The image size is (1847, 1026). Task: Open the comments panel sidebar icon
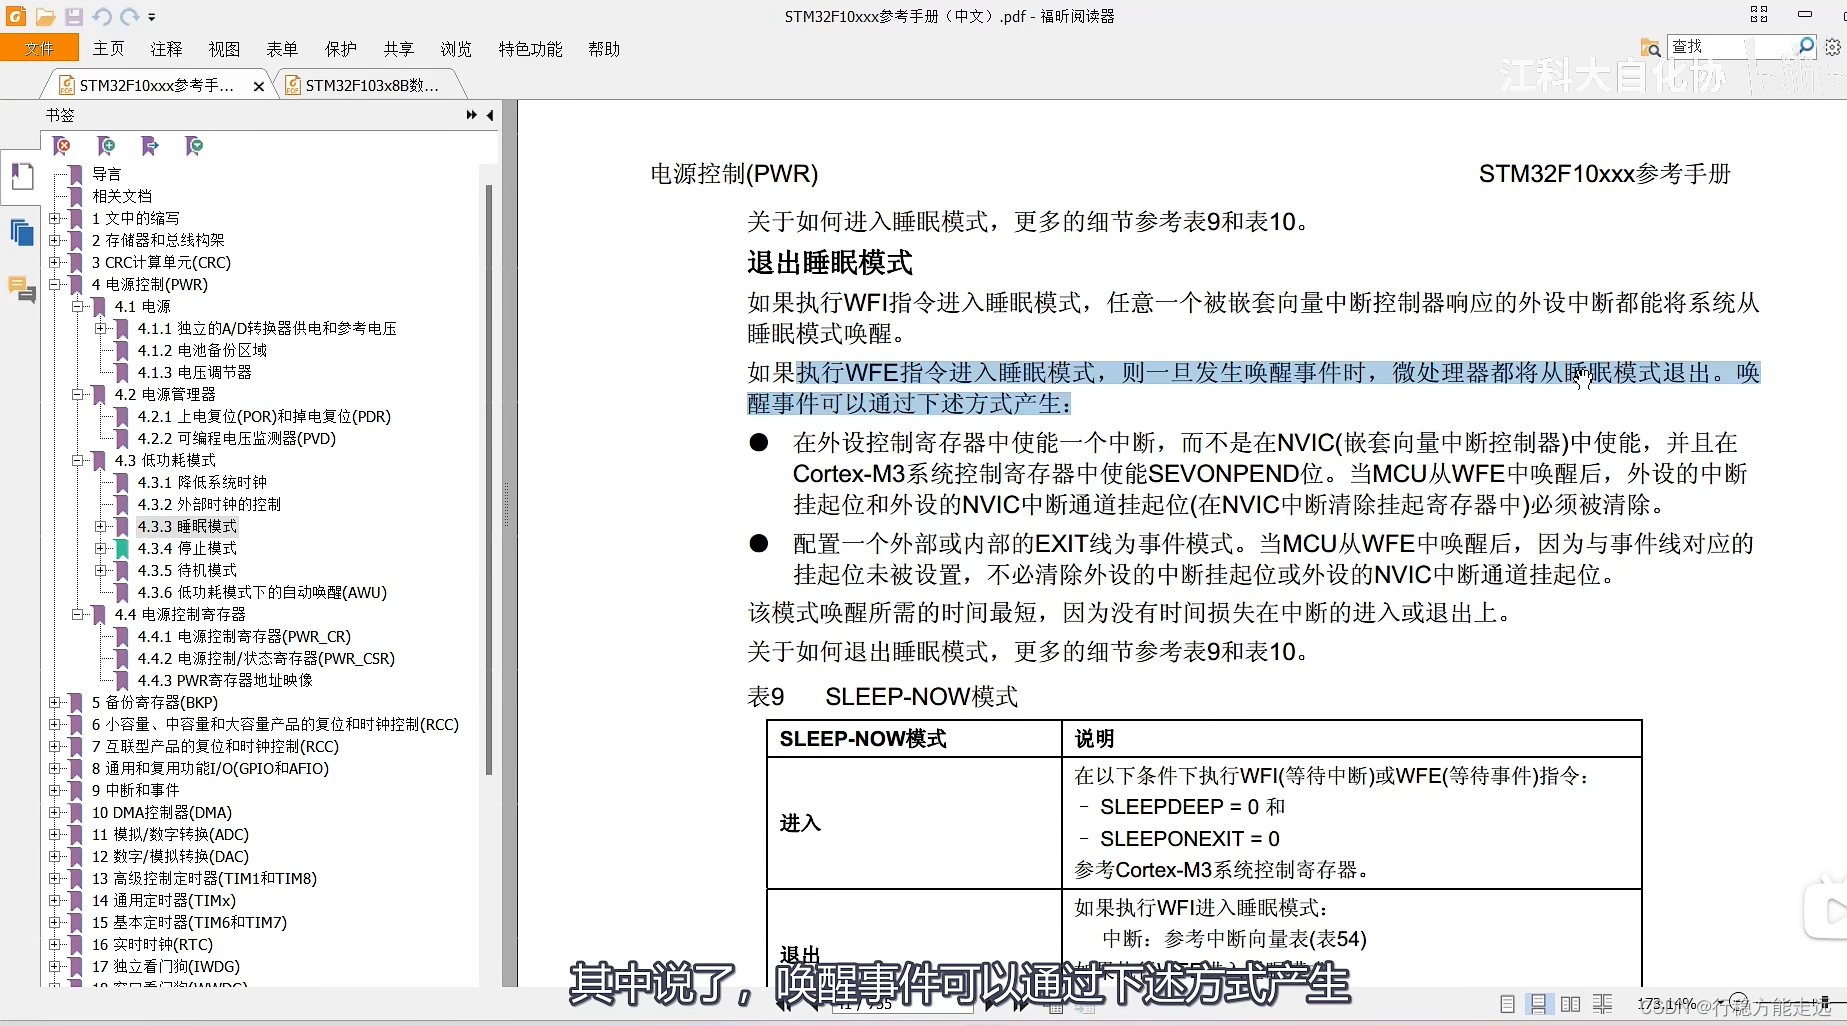(x=21, y=289)
